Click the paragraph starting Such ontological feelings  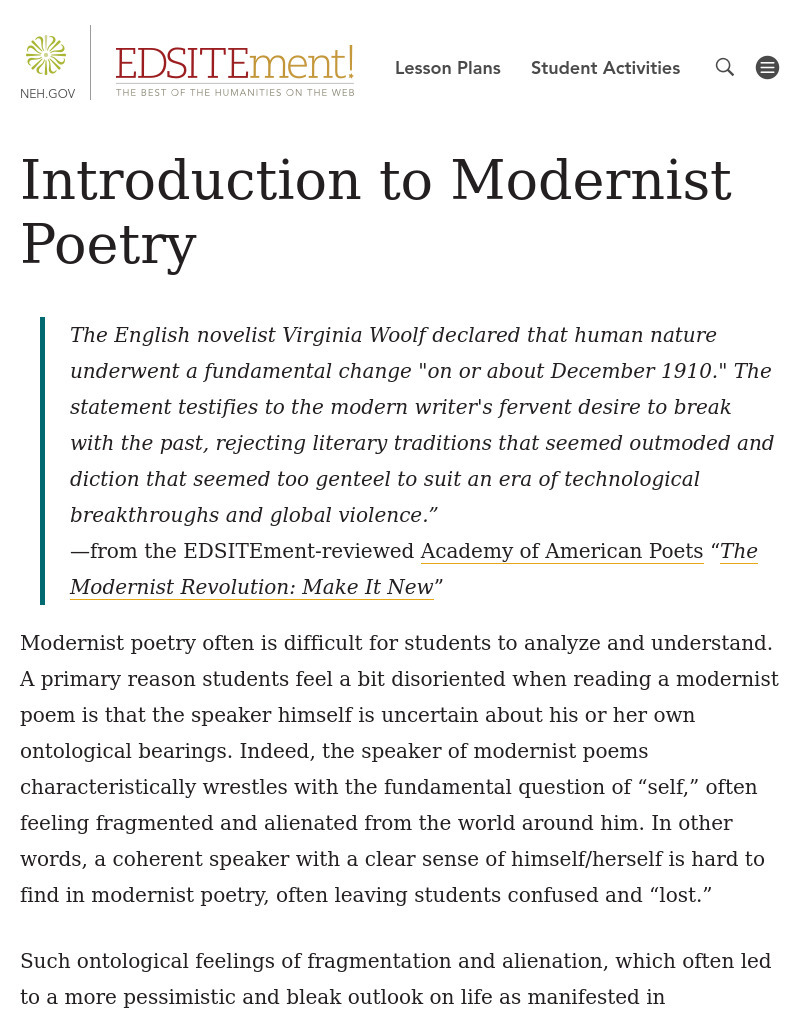pos(396,979)
